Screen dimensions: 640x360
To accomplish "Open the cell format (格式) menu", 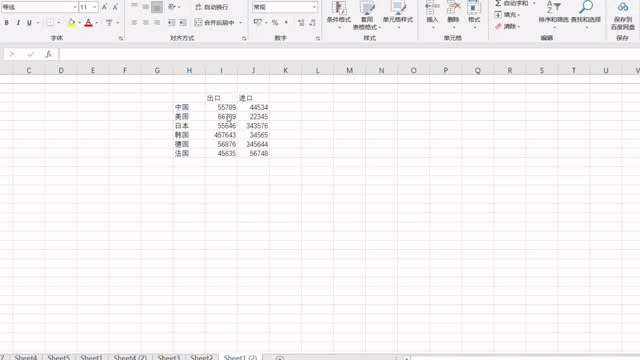I will pos(474,16).
